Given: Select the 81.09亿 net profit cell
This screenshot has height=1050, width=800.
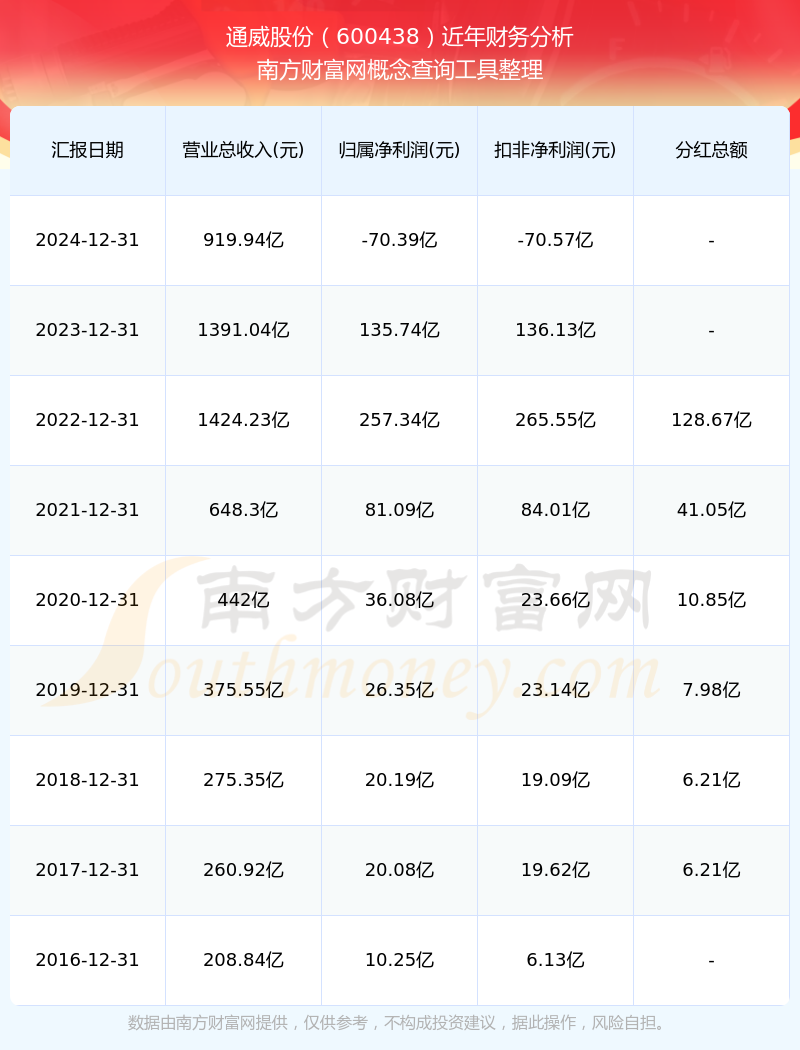Looking at the screenshot, I should tap(400, 510).
